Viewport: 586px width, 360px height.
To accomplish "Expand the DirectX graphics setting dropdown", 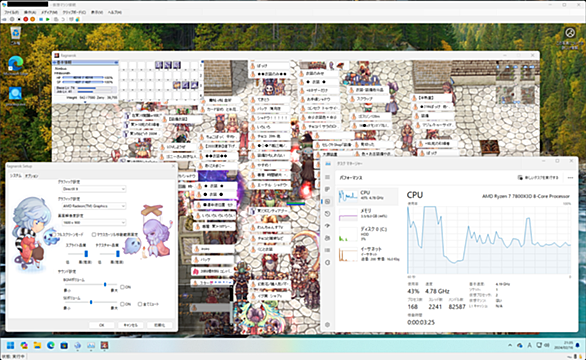I will click(94, 189).
